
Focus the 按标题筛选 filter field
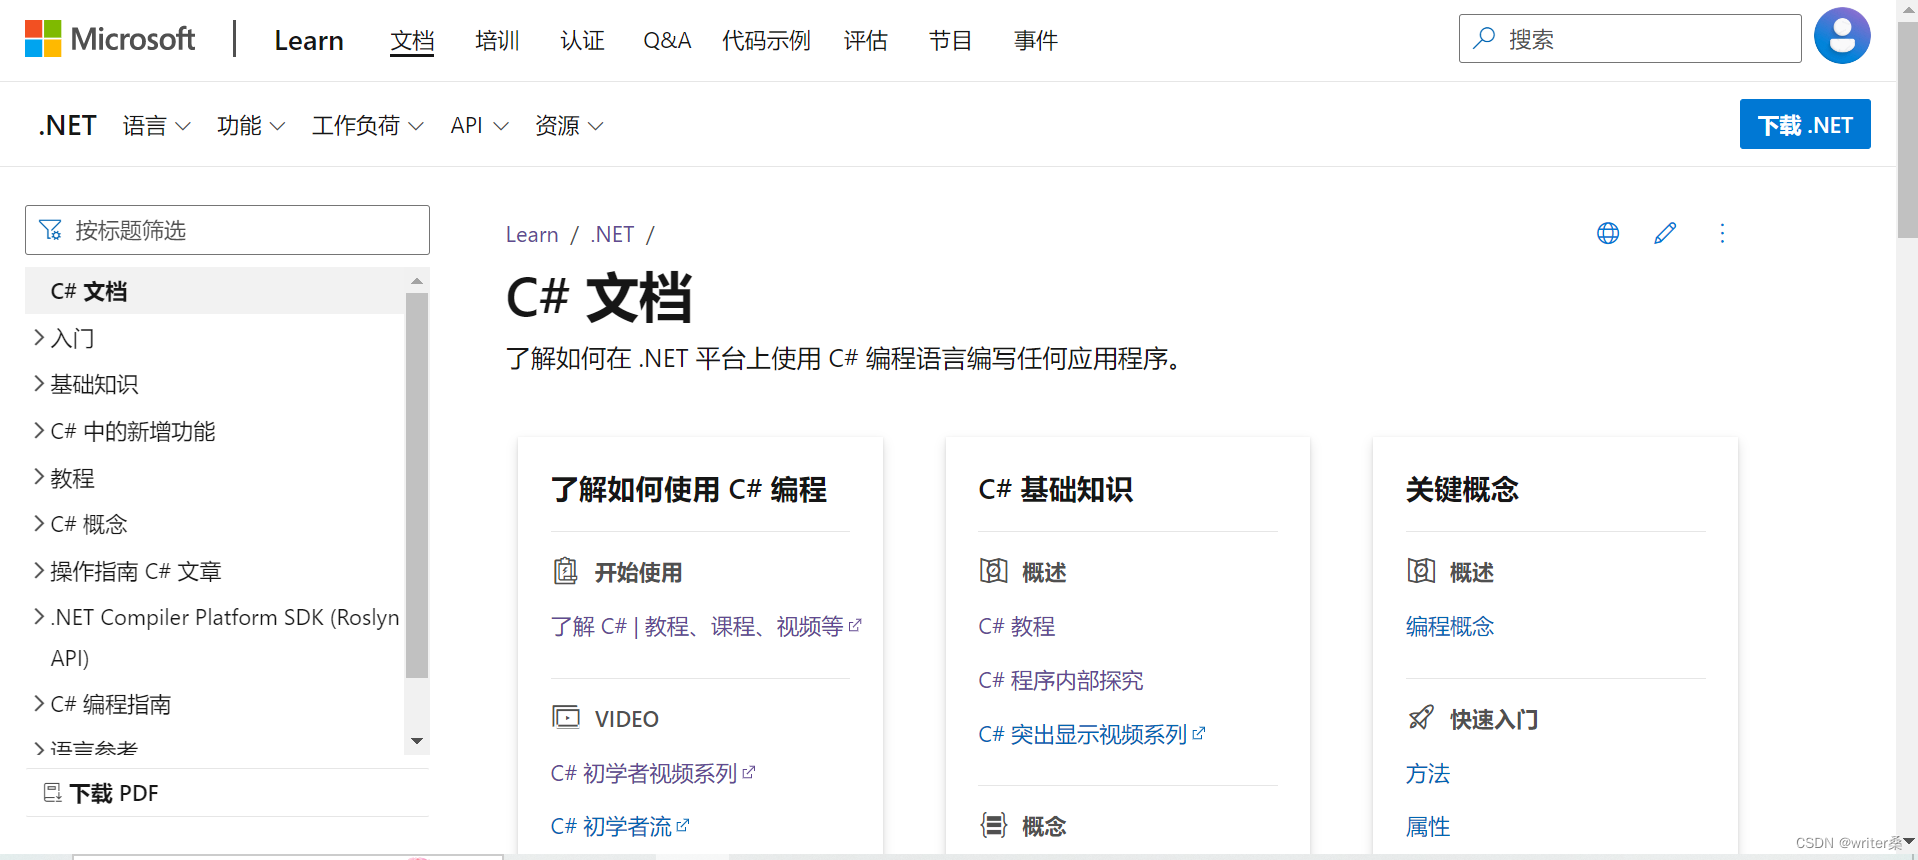(227, 230)
